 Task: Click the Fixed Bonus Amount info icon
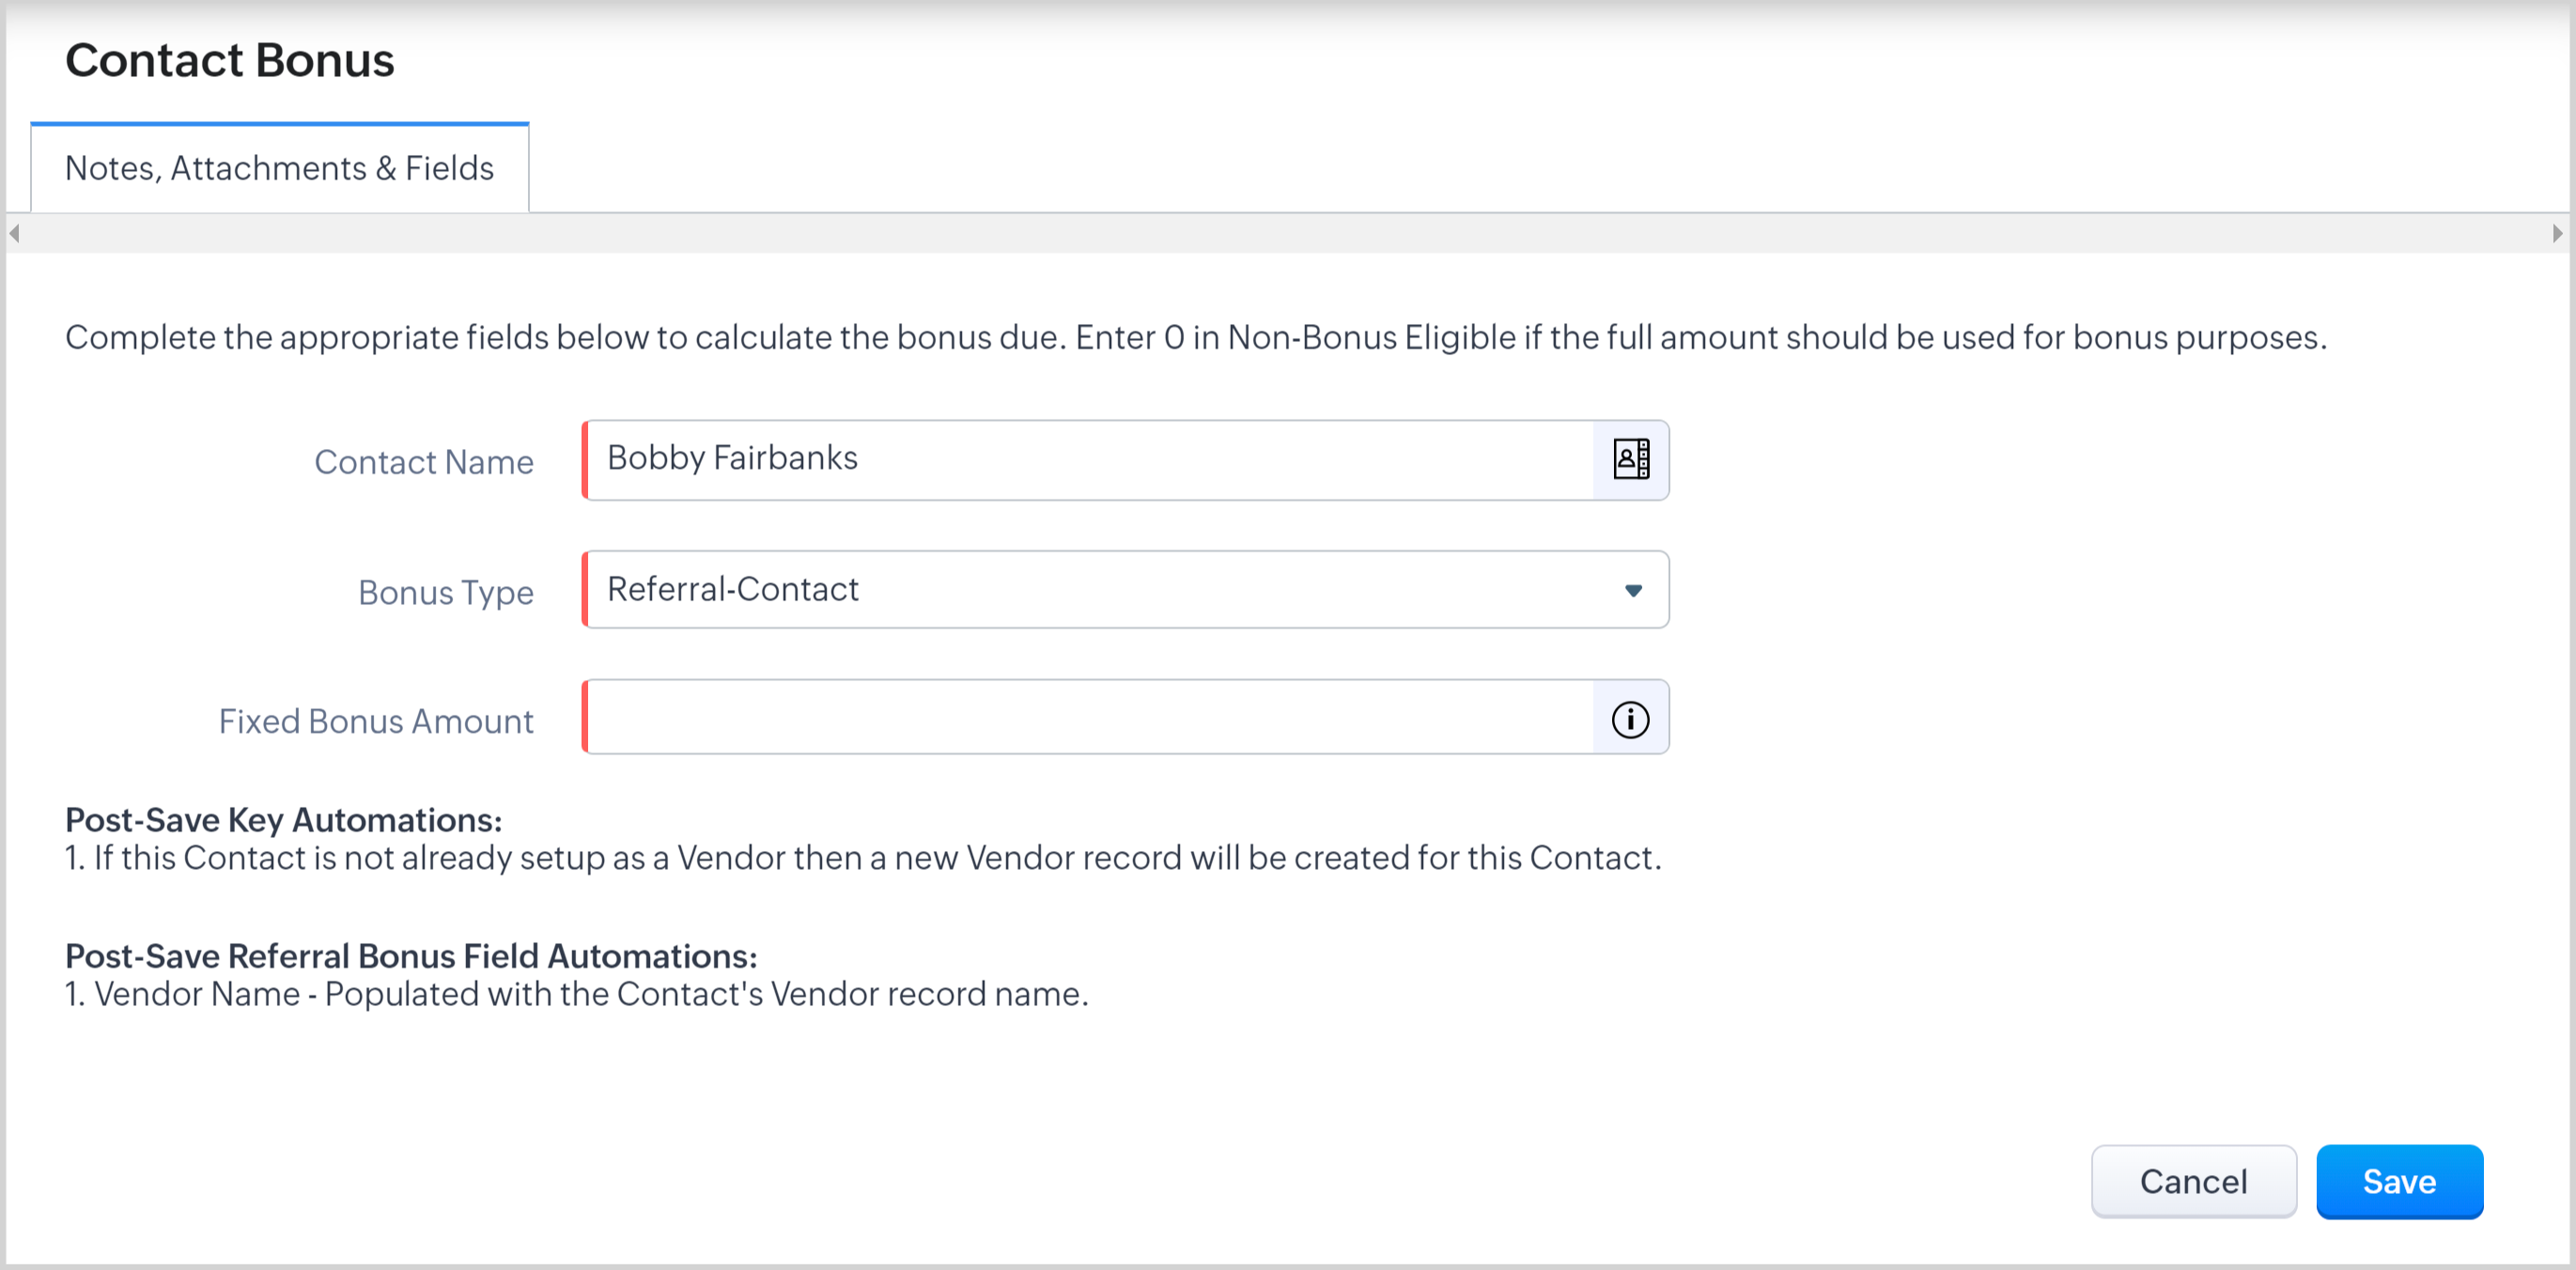(1630, 719)
